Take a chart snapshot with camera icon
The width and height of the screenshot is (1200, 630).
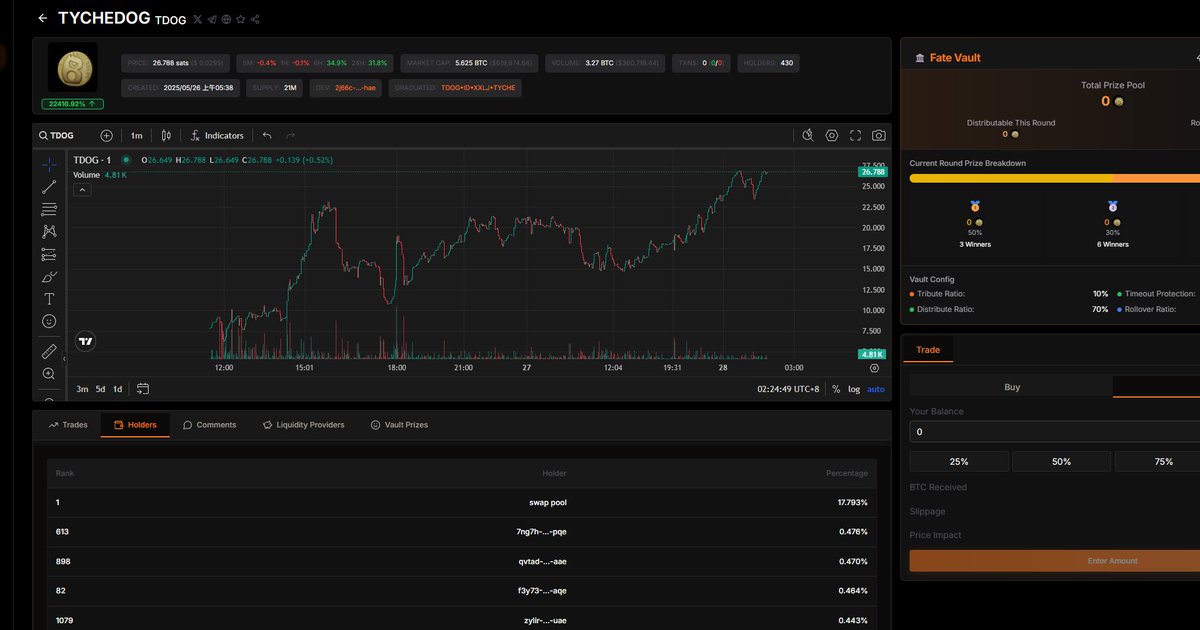pos(878,136)
